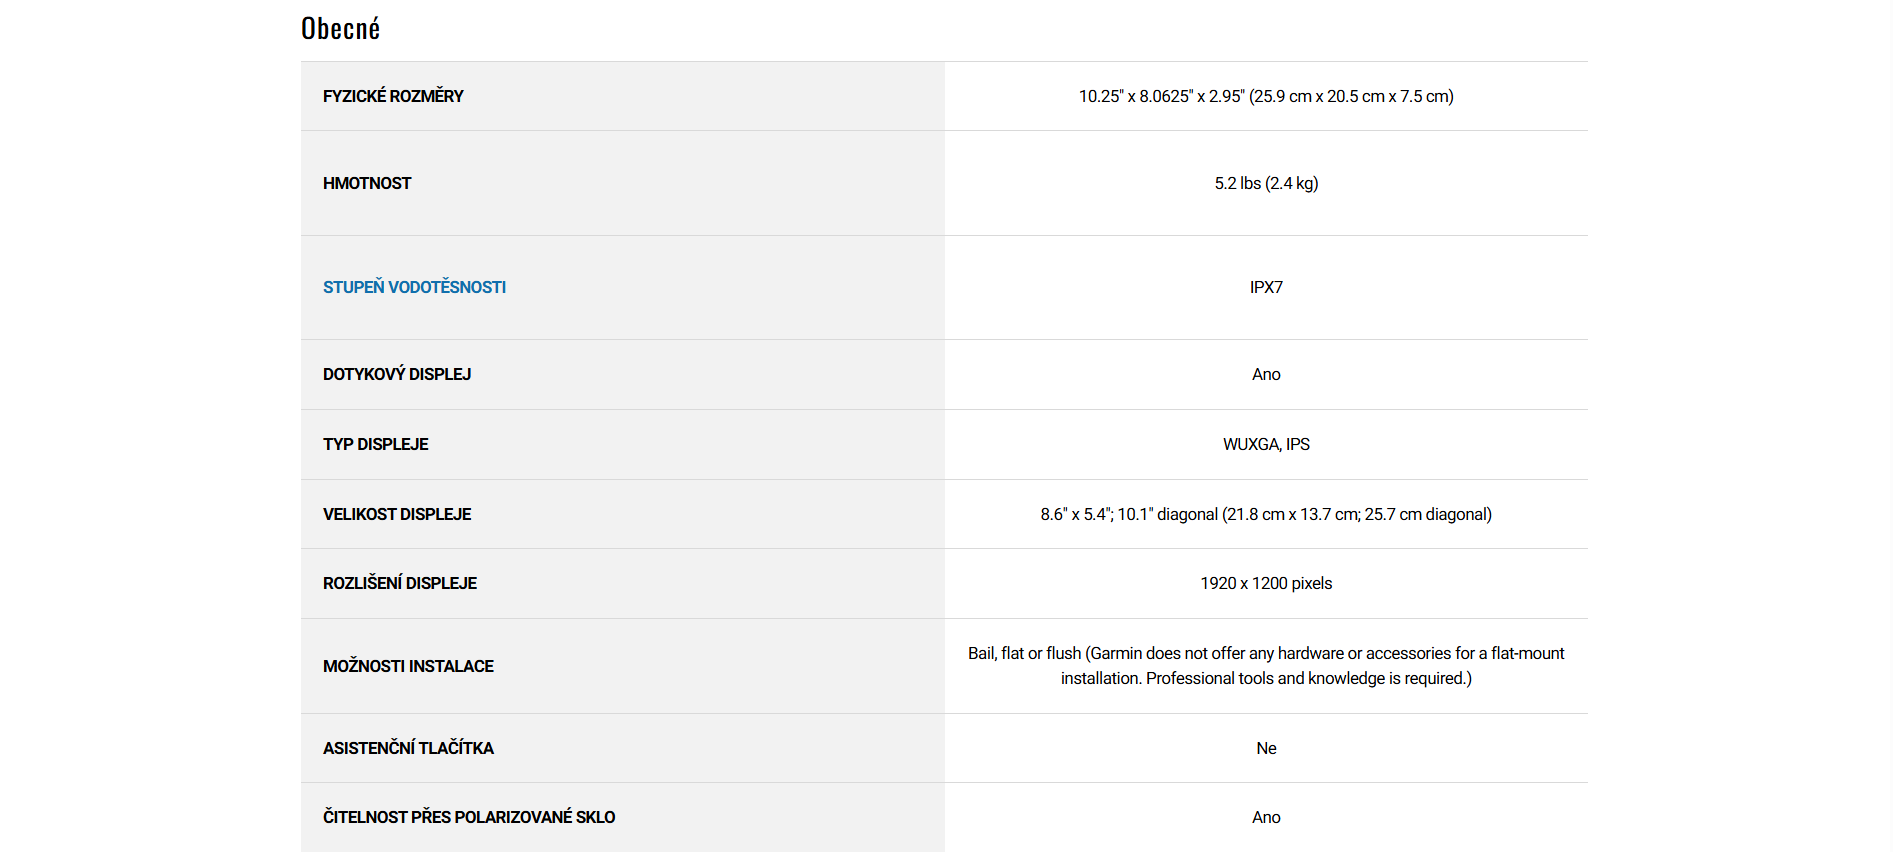The width and height of the screenshot is (1893, 852).
Task: Click the Bail, flat or flush description
Action: [x=1265, y=665]
